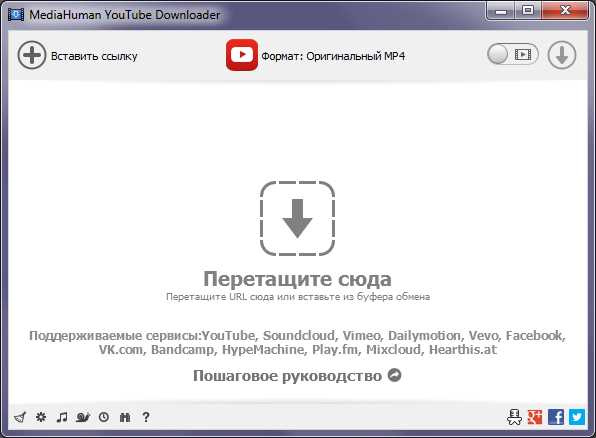
Task: Close the MediaHuman YouTube Downloader window
Action: 565,11
